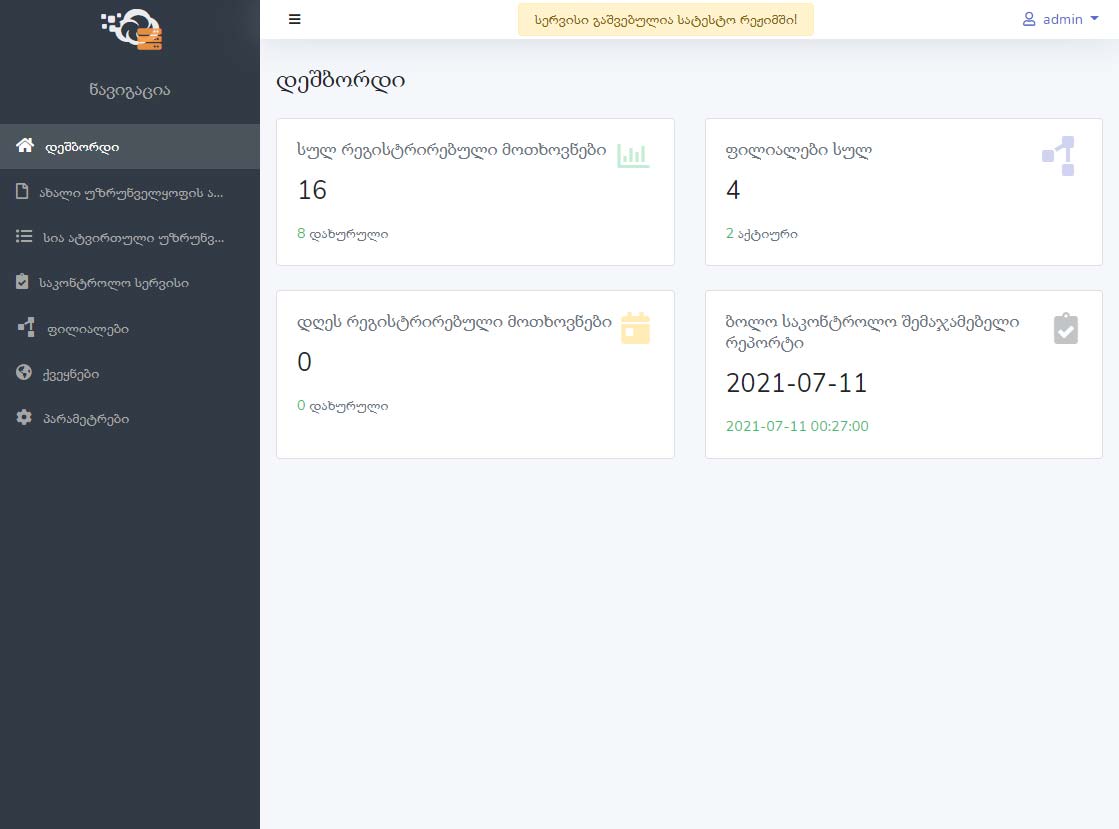Click the 2021-07-11 00:27:00 timestamp
Screen dimensions: 1119x829
tap(797, 426)
